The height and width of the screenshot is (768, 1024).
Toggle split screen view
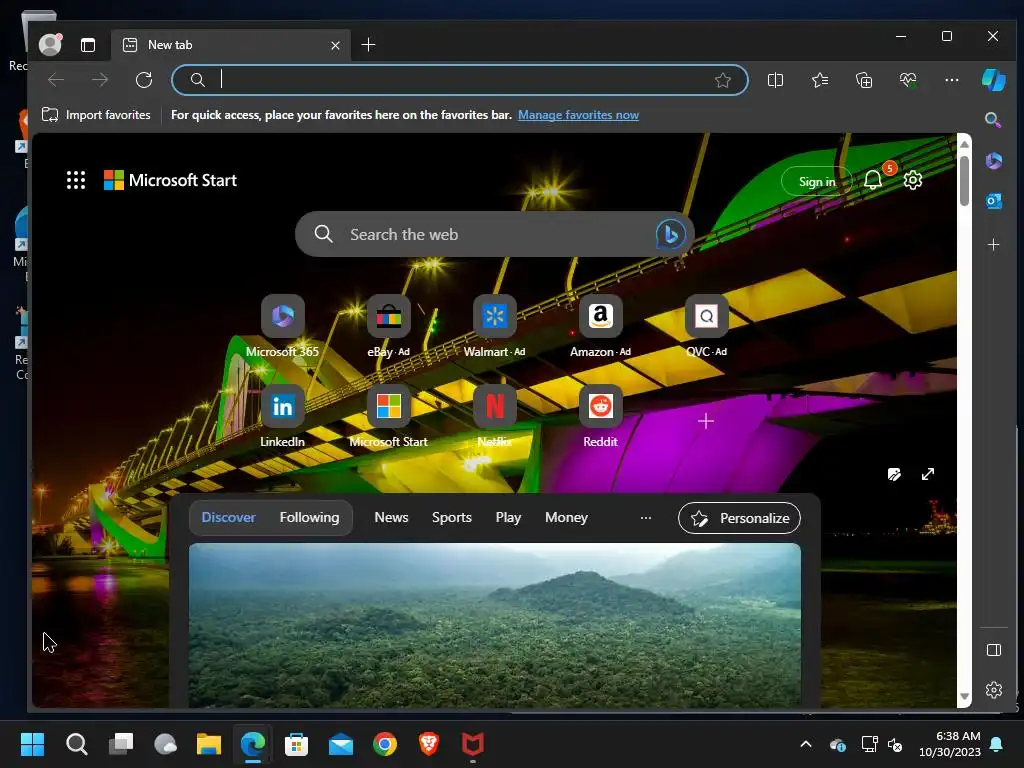(775, 80)
